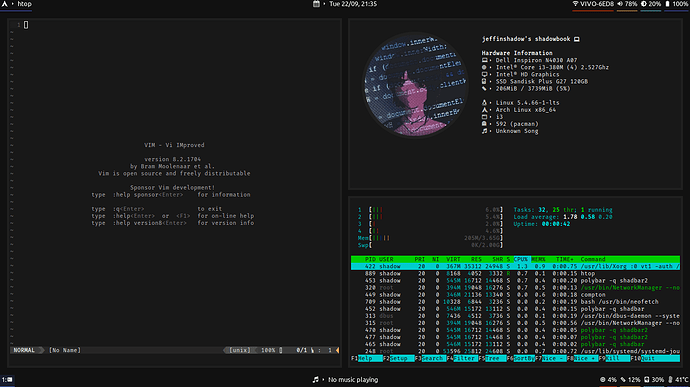Click memory icon beside 206MiB / 3739MiB
This screenshot has width=690, height=387.
tap(484, 88)
